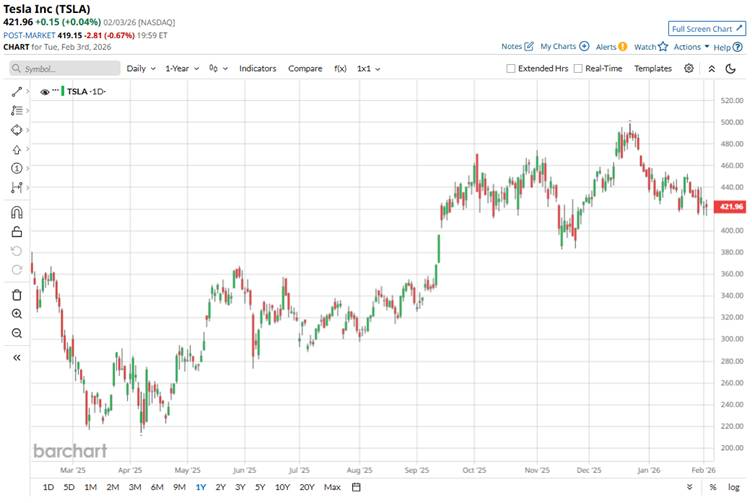Open chart settings gear icon
Screen dimensions: 752x503
pyautogui.click(x=689, y=69)
